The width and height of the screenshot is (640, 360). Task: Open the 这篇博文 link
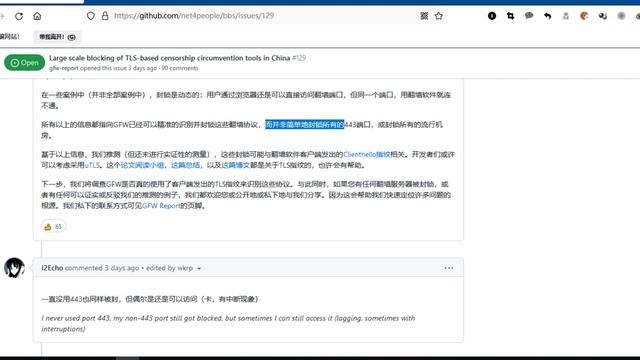[236, 165]
